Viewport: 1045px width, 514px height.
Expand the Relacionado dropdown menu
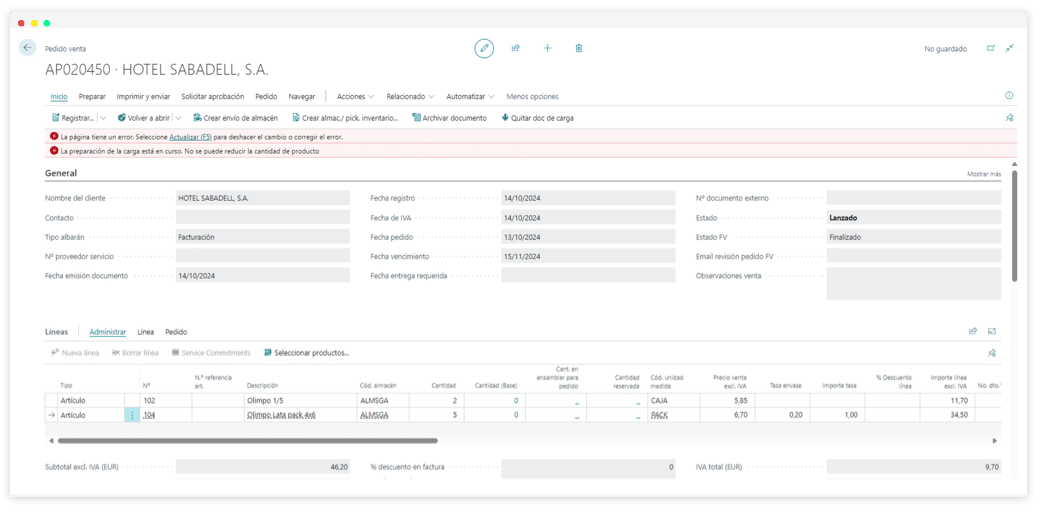pos(410,97)
